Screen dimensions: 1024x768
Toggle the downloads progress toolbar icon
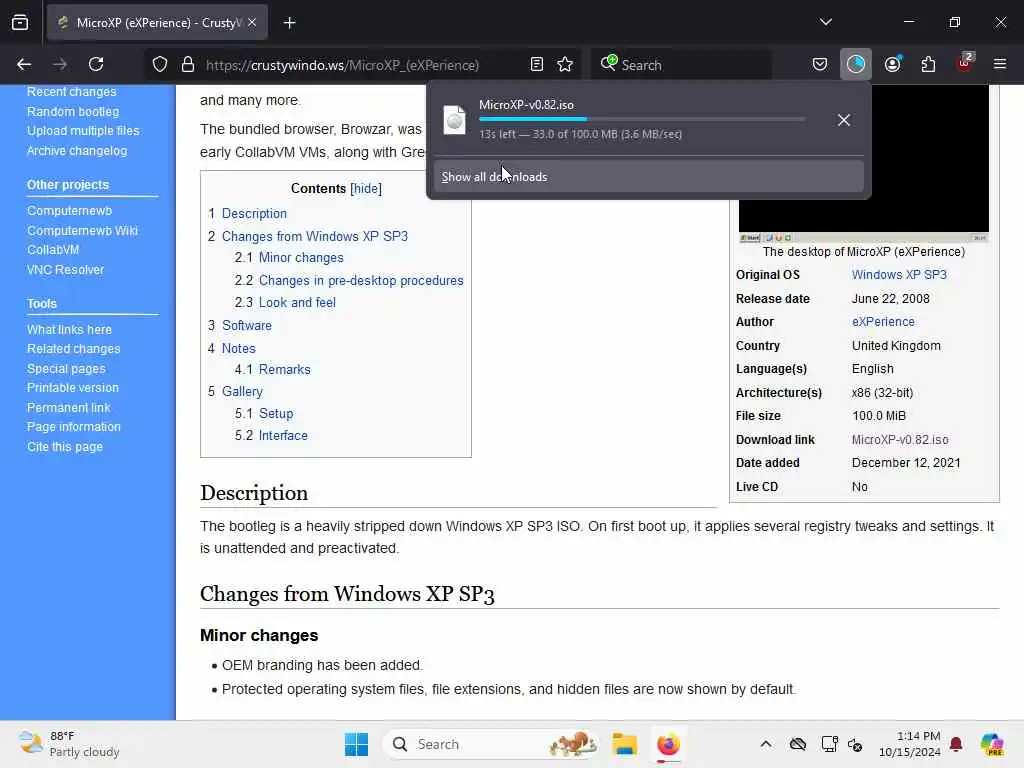pyautogui.click(x=856, y=64)
